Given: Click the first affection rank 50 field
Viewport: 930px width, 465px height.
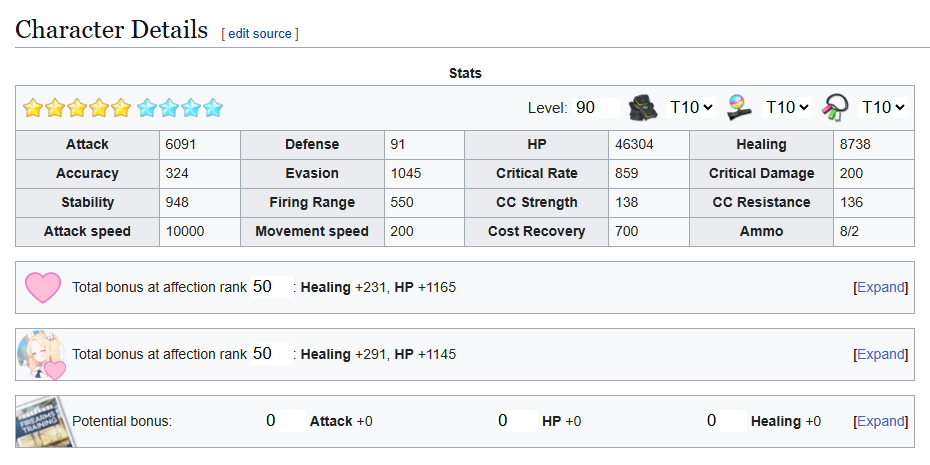Looking at the screenshot, I should point(272,287).
